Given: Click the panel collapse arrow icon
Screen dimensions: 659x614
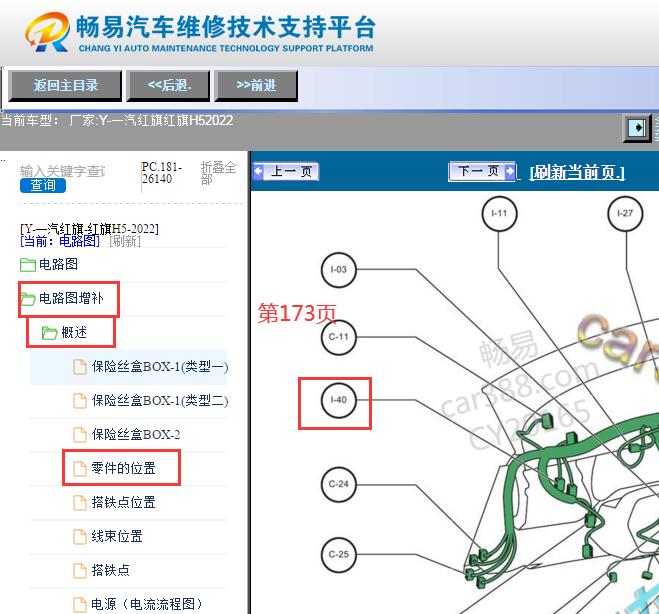Looking at the screenshot, I should click(x=637, y=128).
